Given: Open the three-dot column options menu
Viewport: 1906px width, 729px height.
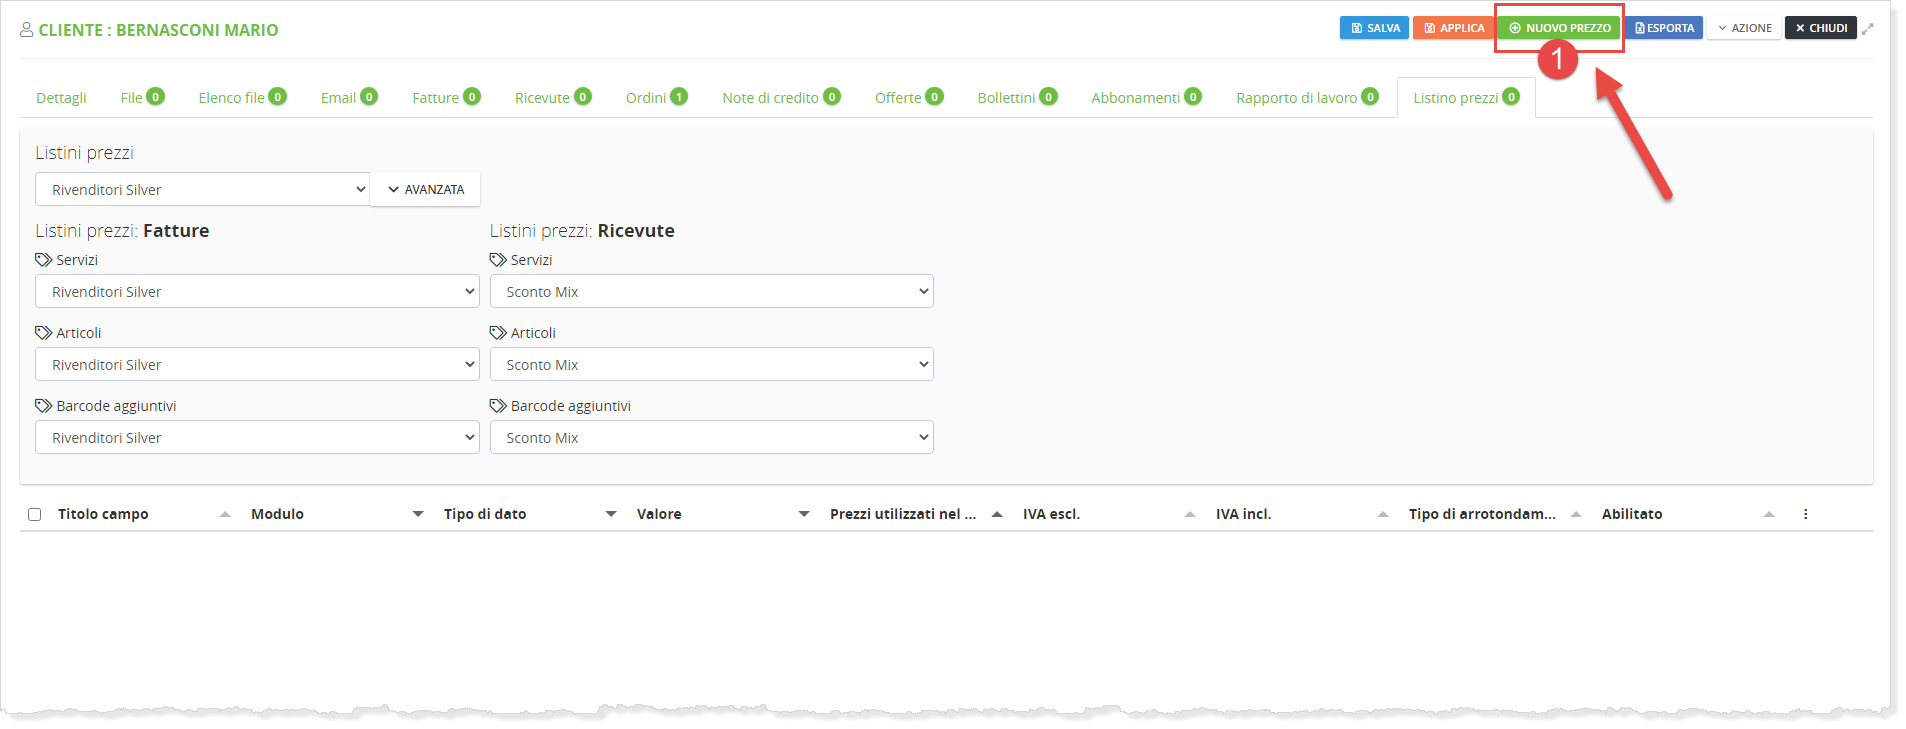Looking at the screenshot, I should click(1805, 514).
